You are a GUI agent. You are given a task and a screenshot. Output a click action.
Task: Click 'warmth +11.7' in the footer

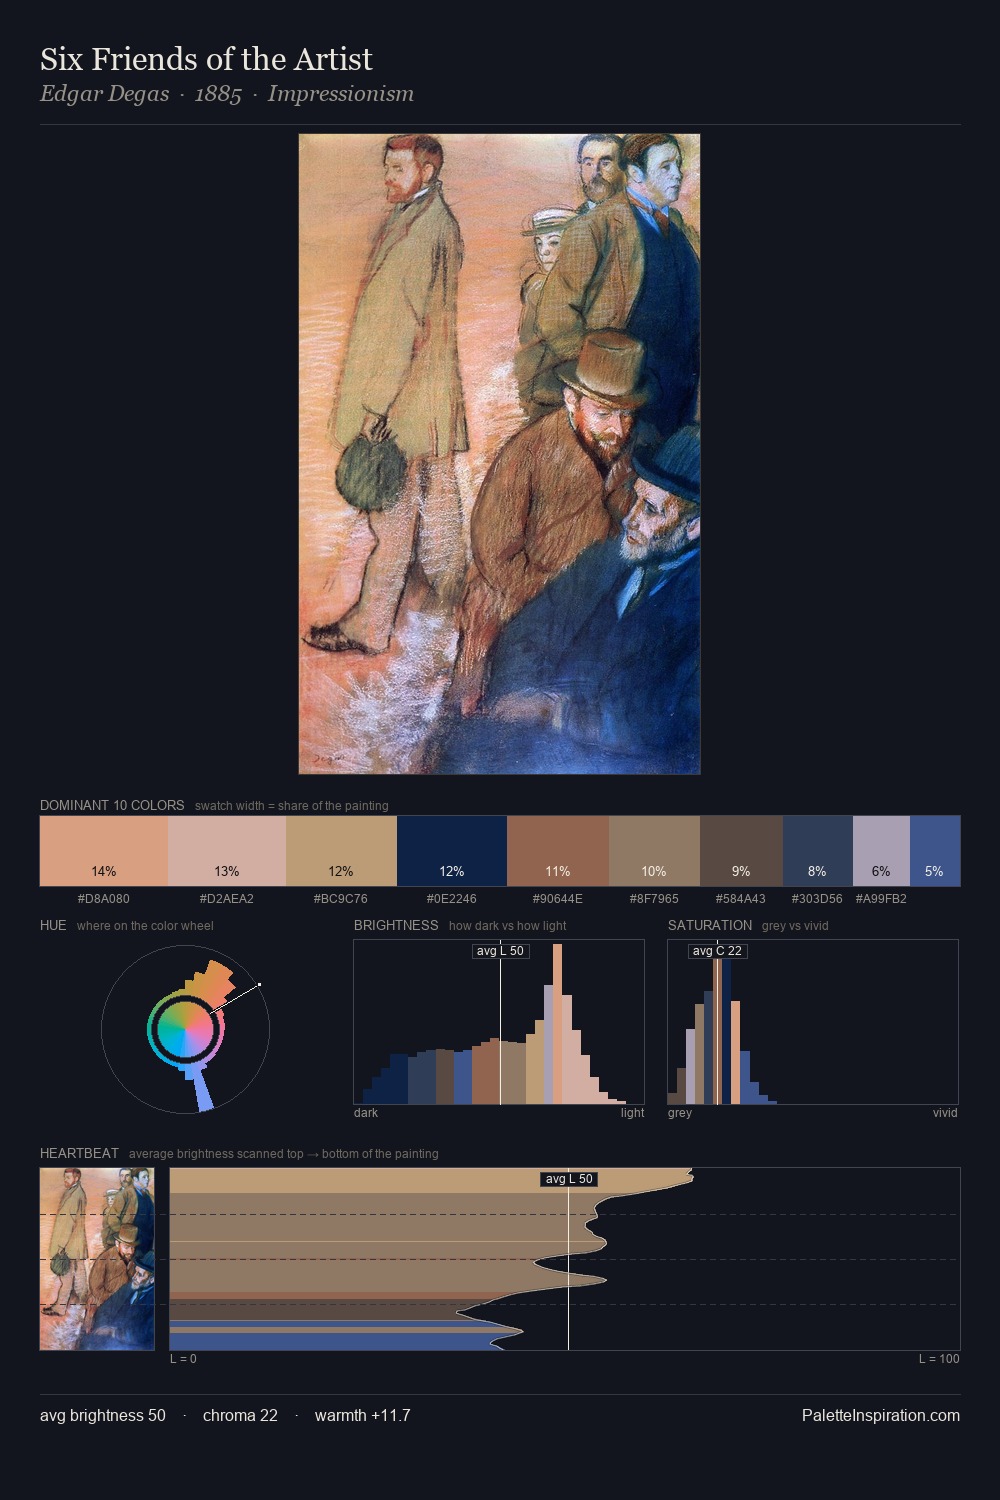(x=362, y=1415)
